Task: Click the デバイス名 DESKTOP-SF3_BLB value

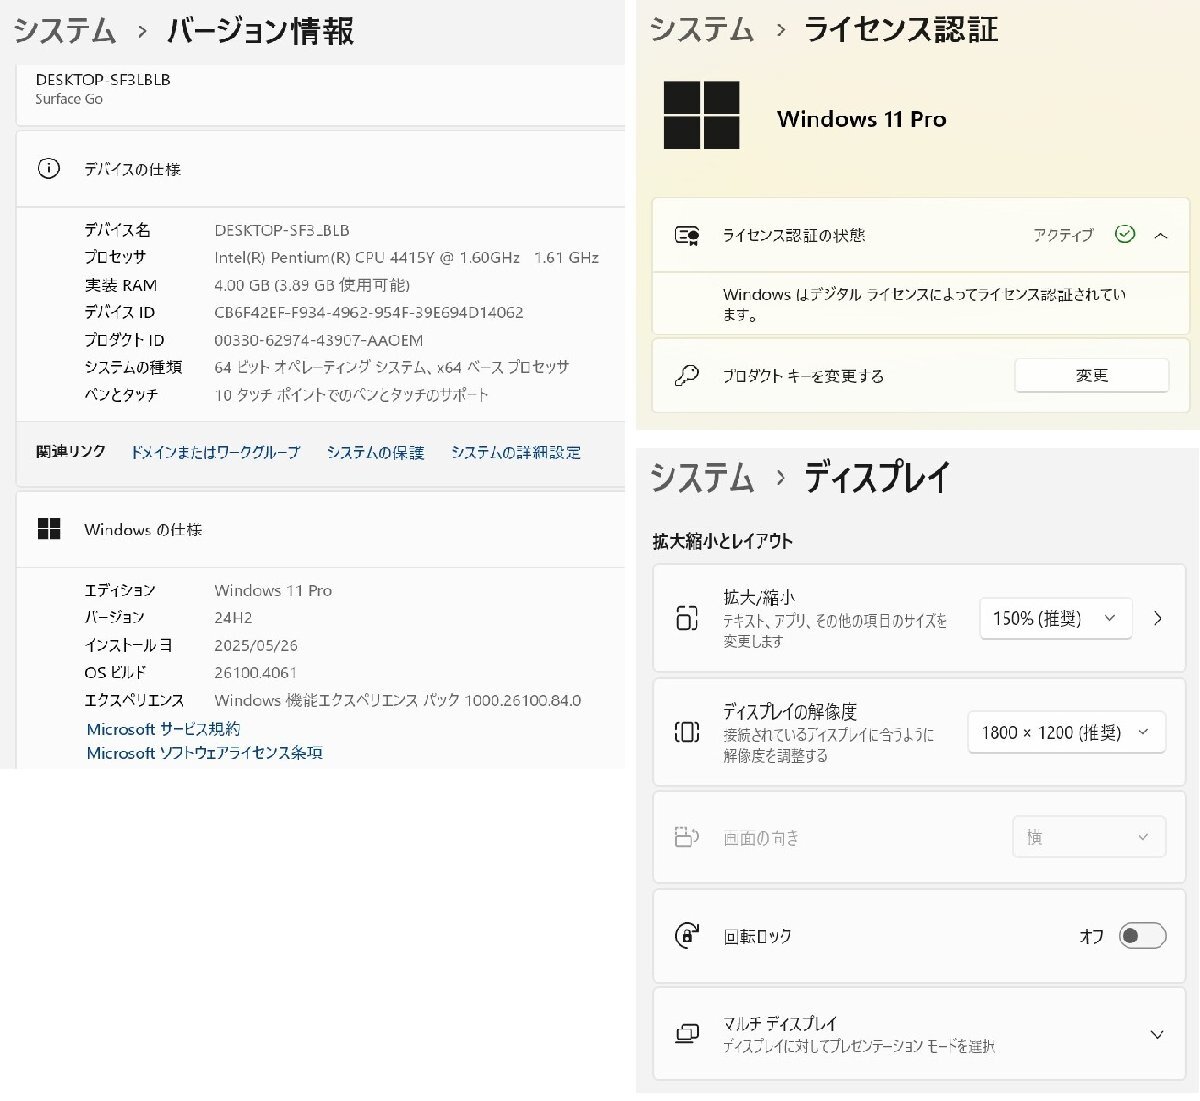Action: point(282,230)
